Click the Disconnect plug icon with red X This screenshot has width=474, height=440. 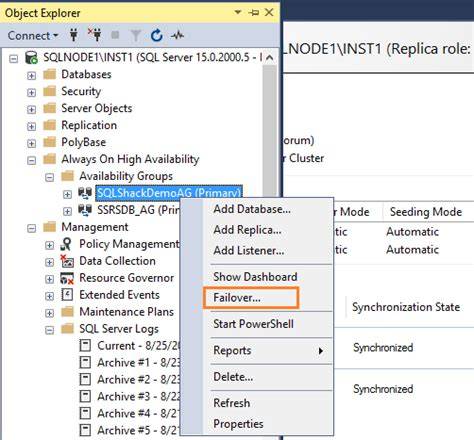pos(95,35)
